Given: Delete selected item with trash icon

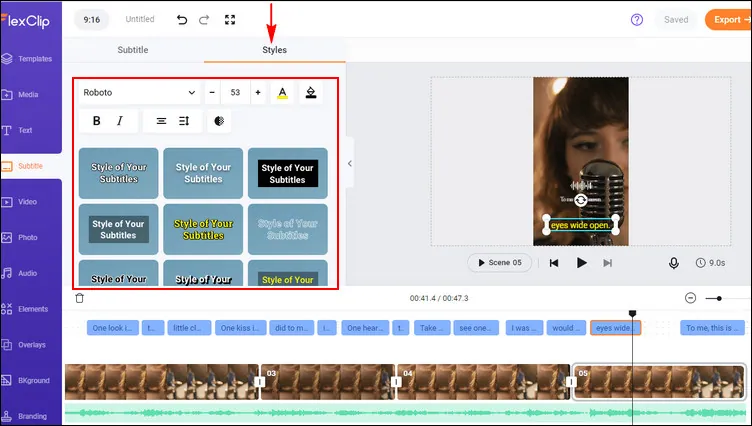Looking at the screenshot, I should pos(80,298).
